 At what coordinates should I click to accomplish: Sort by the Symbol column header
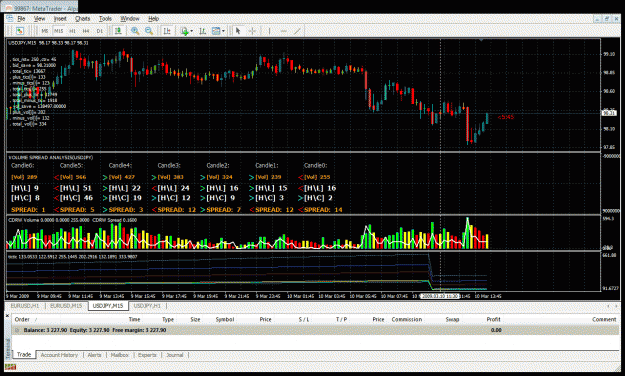click(x=224, y=319)
